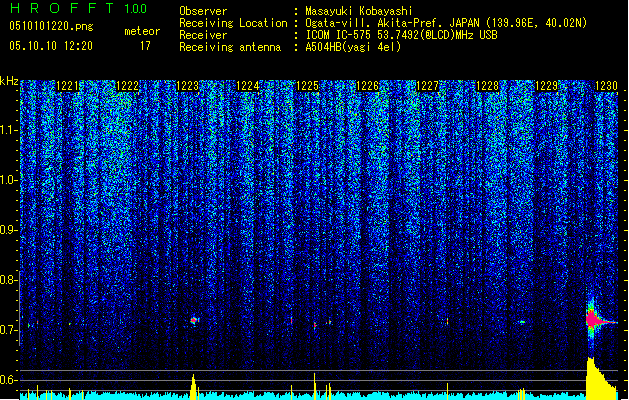Click the 0.8 kHz axis label
629x400 pixels.
tap(9, 280)
